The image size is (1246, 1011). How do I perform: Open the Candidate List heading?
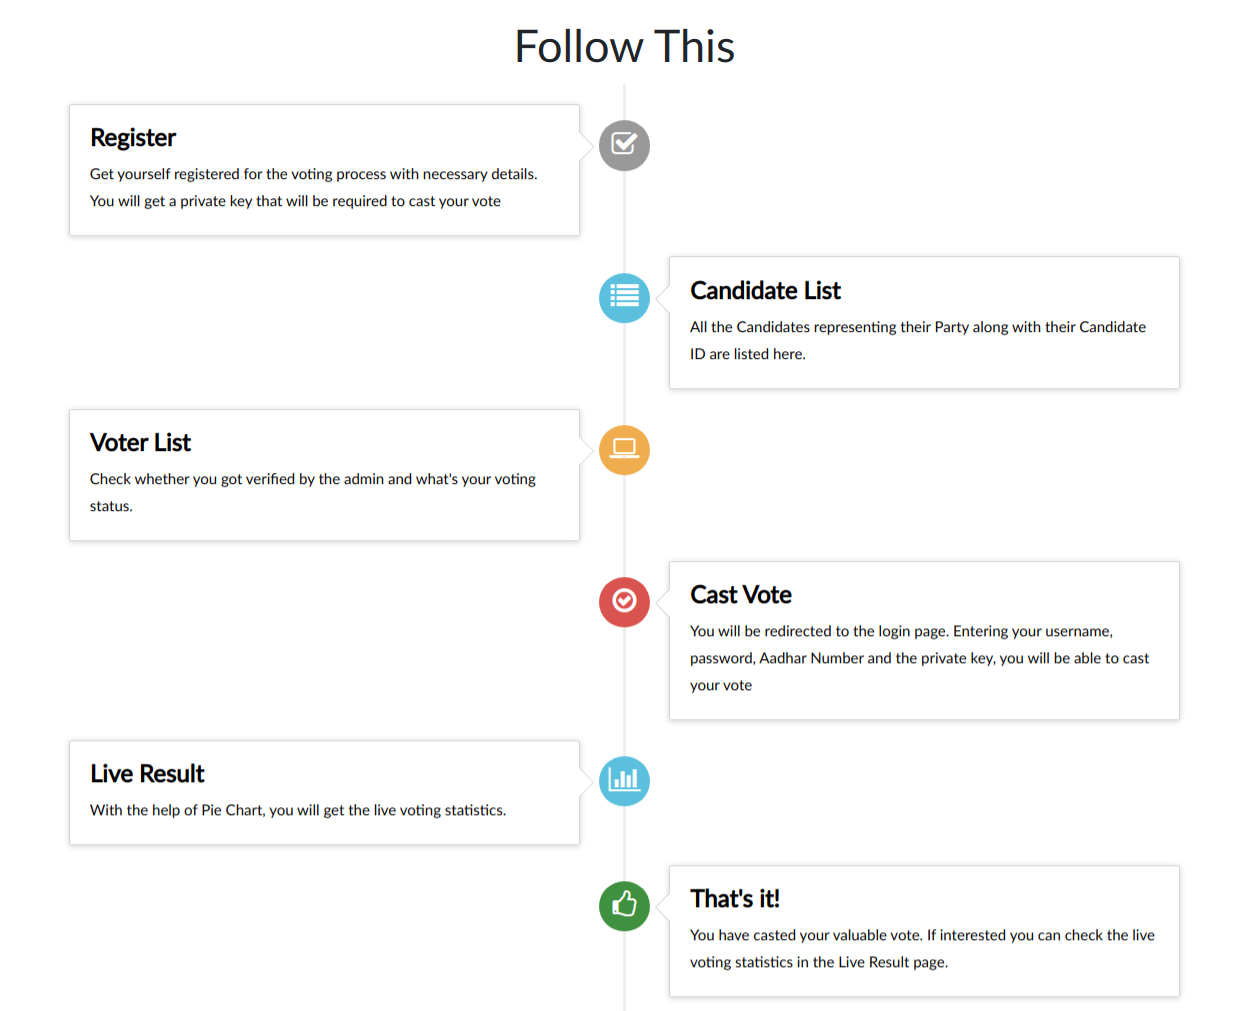pos(765,291)
